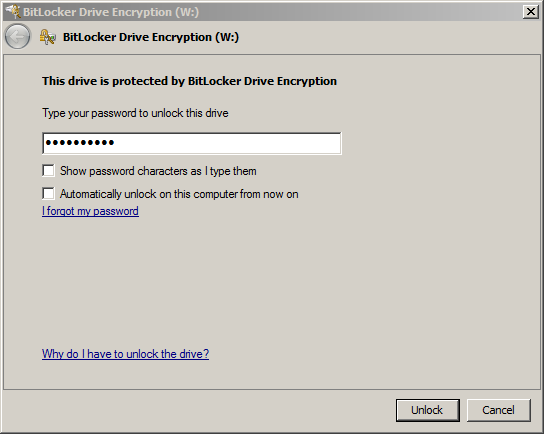The image size is (544, 434).
Task: Open the 'I forgot my password' link
Action: [91, 211]
